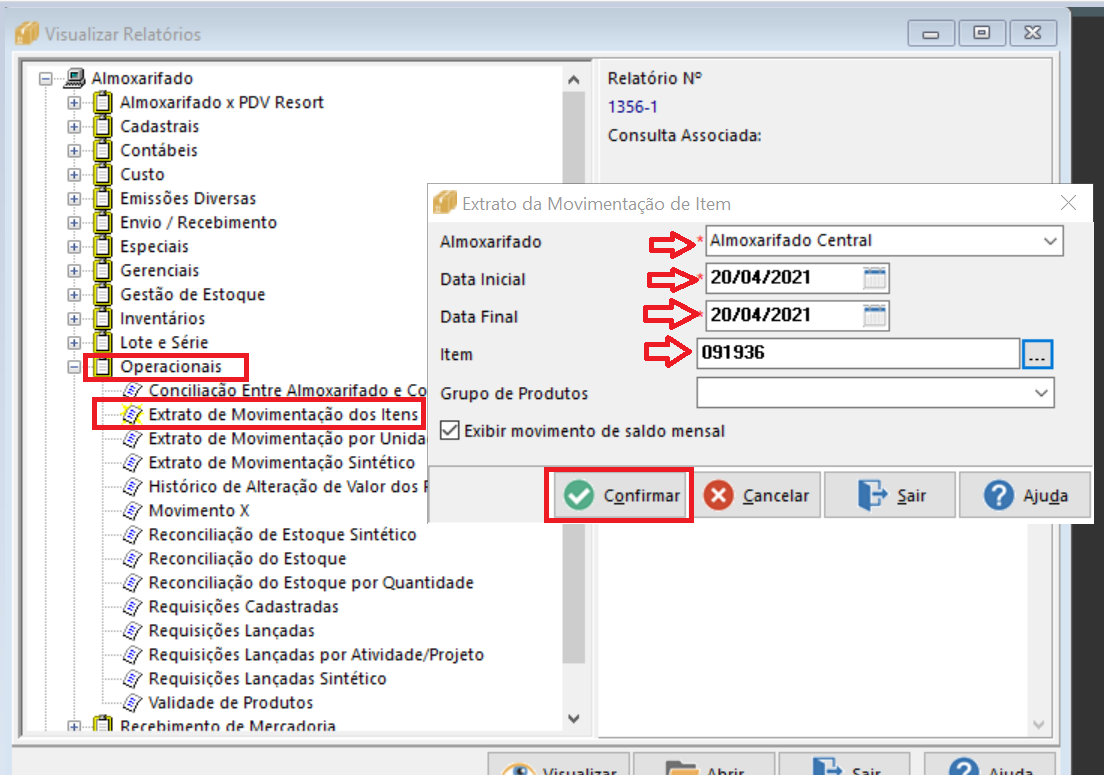Click the Cancelar button
The height and width of the screenshot is (775, 1104).
(758, 496)
